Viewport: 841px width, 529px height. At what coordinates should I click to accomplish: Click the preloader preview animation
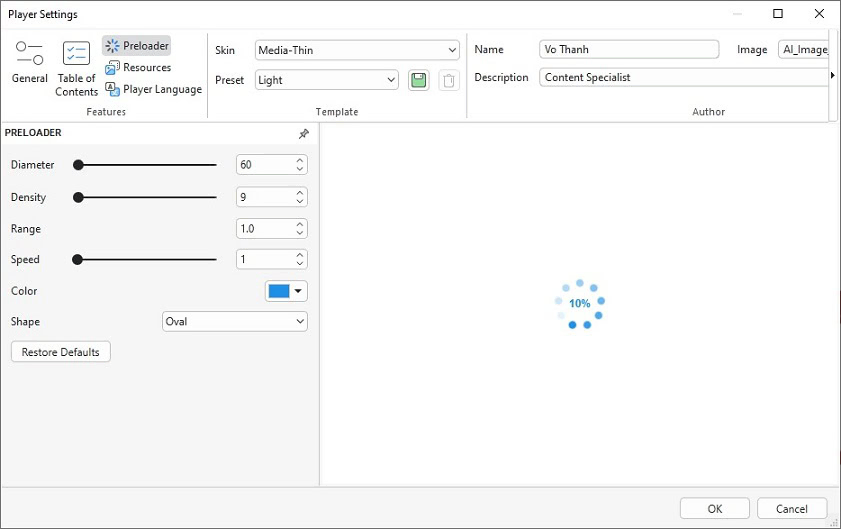click(580, 304)
